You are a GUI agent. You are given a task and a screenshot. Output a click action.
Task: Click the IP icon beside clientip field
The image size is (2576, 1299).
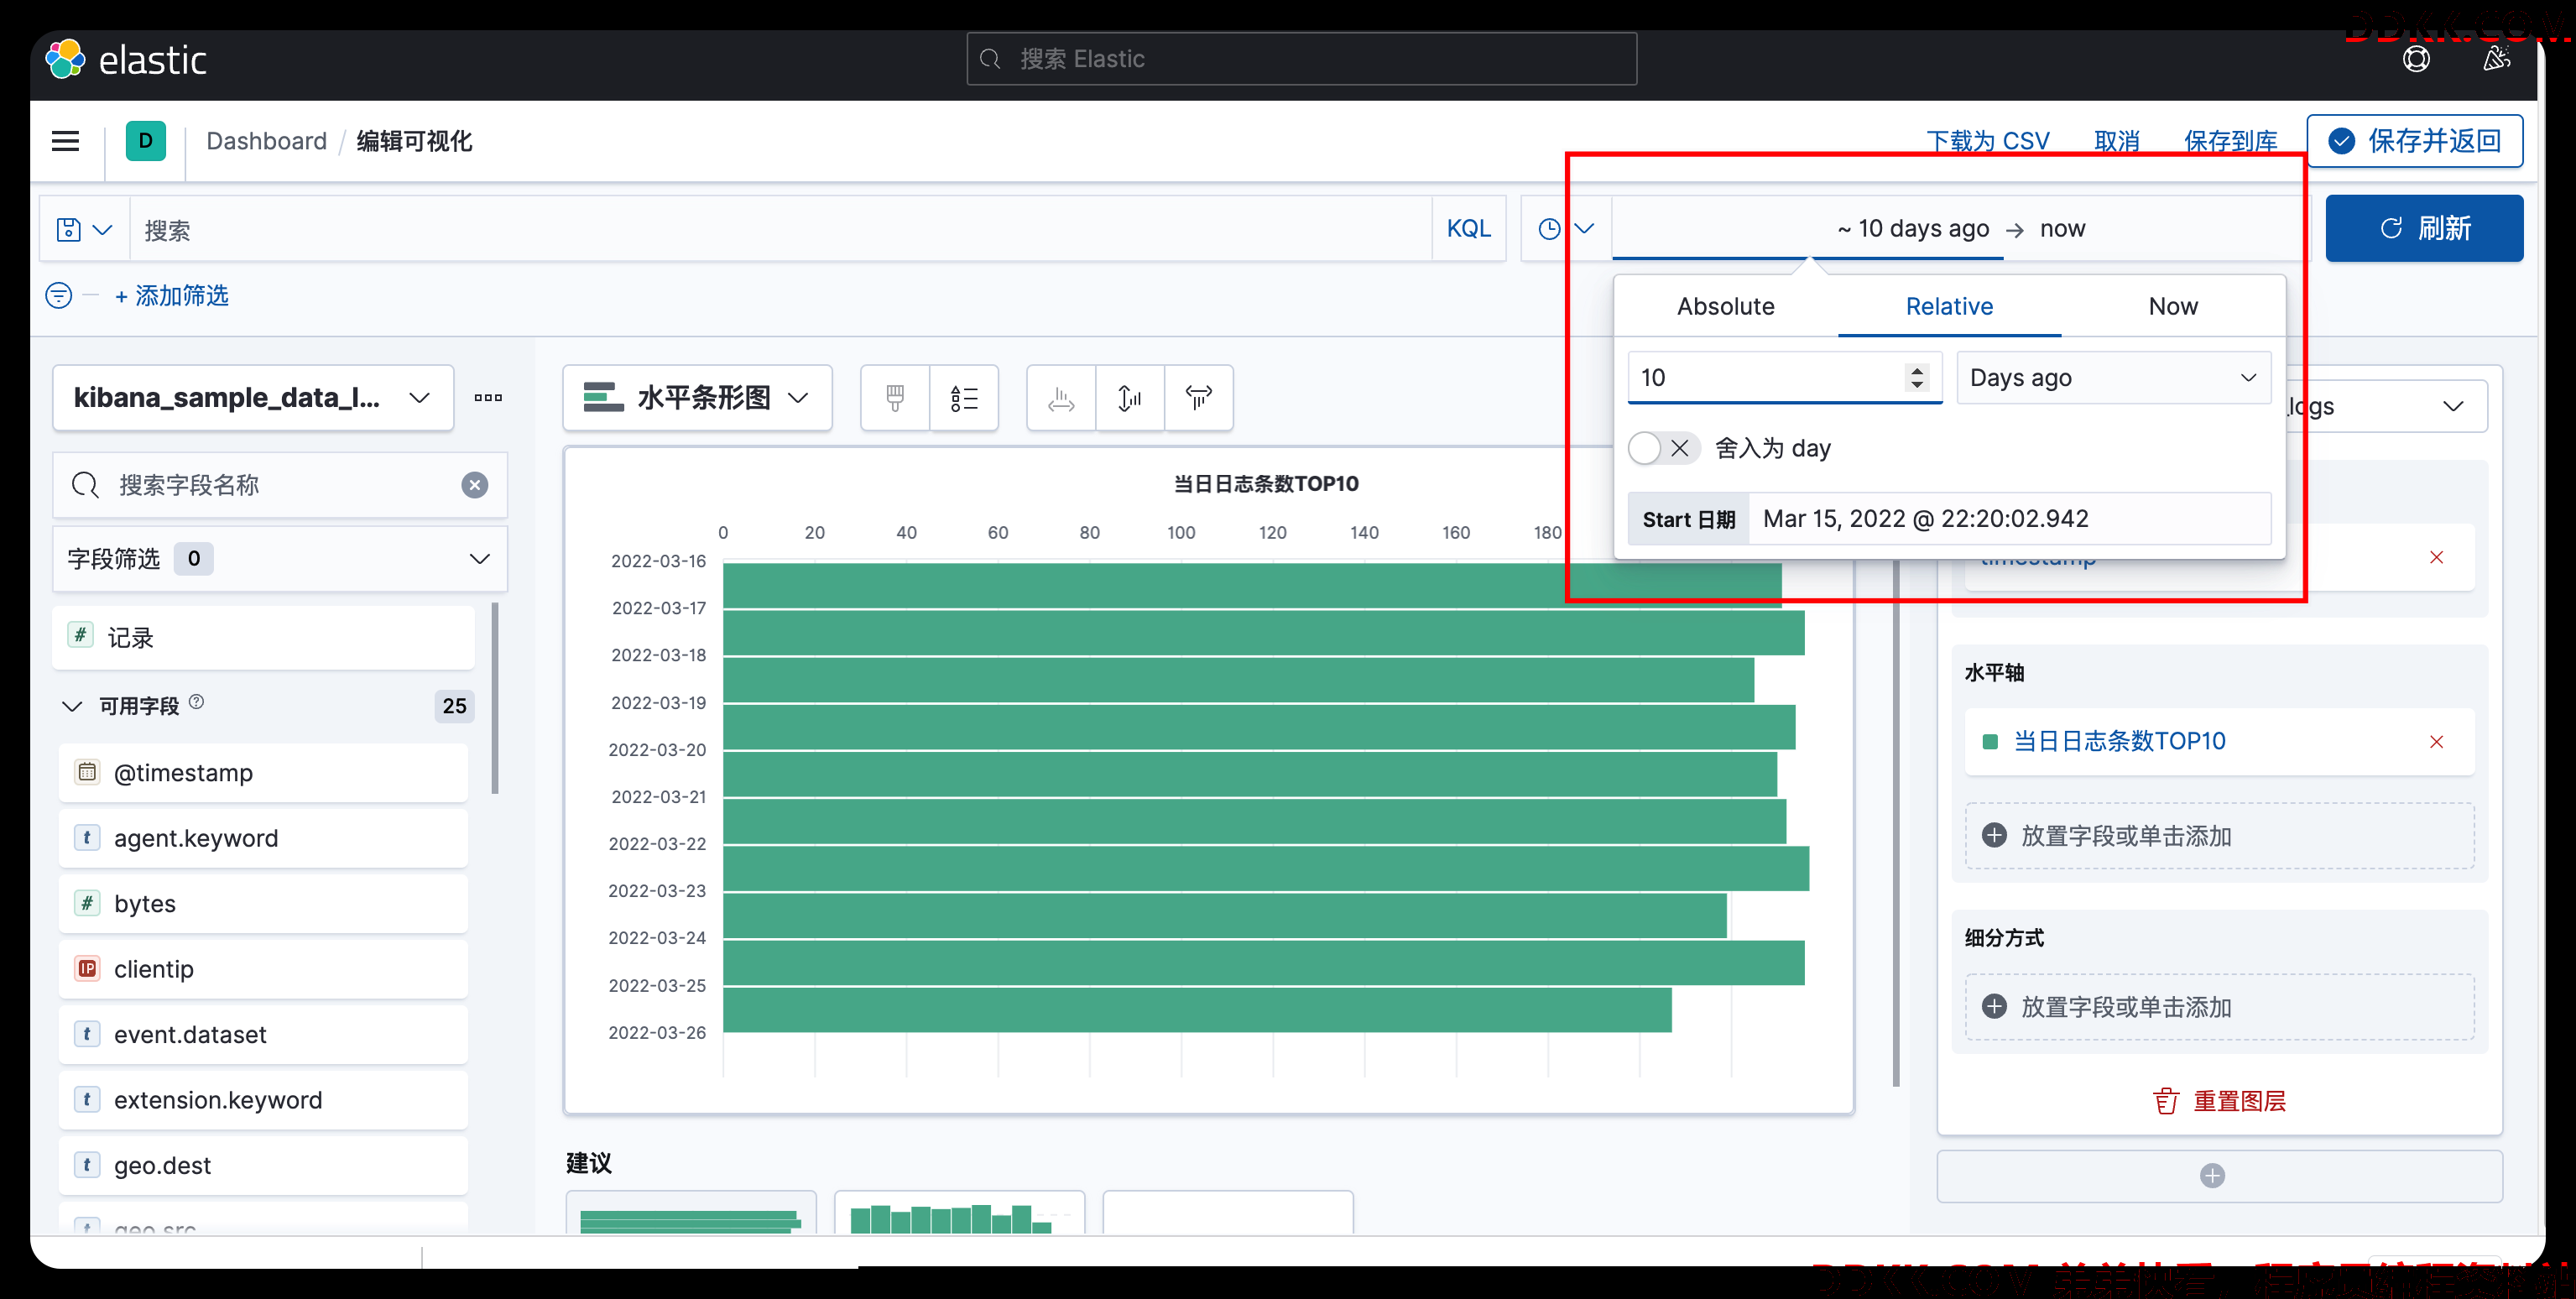coord(88,968)
